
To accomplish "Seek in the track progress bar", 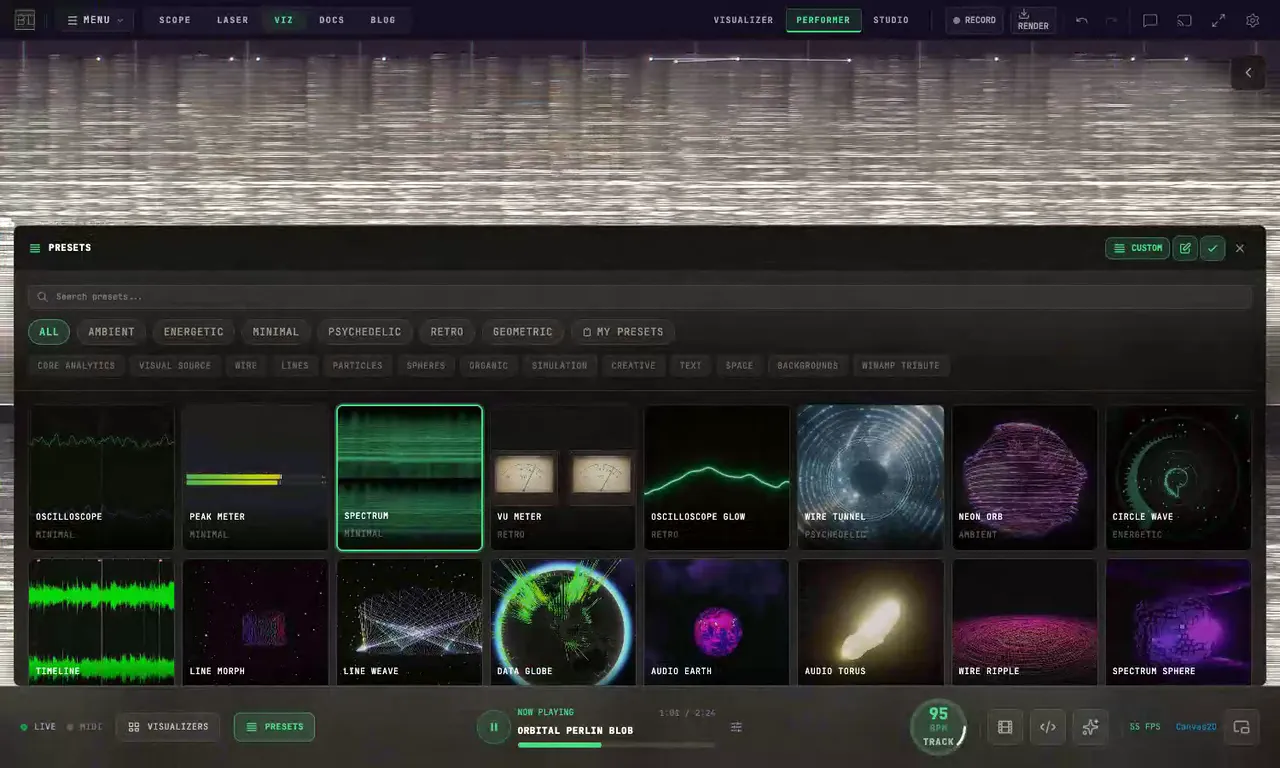I will (x=616, y=745).
